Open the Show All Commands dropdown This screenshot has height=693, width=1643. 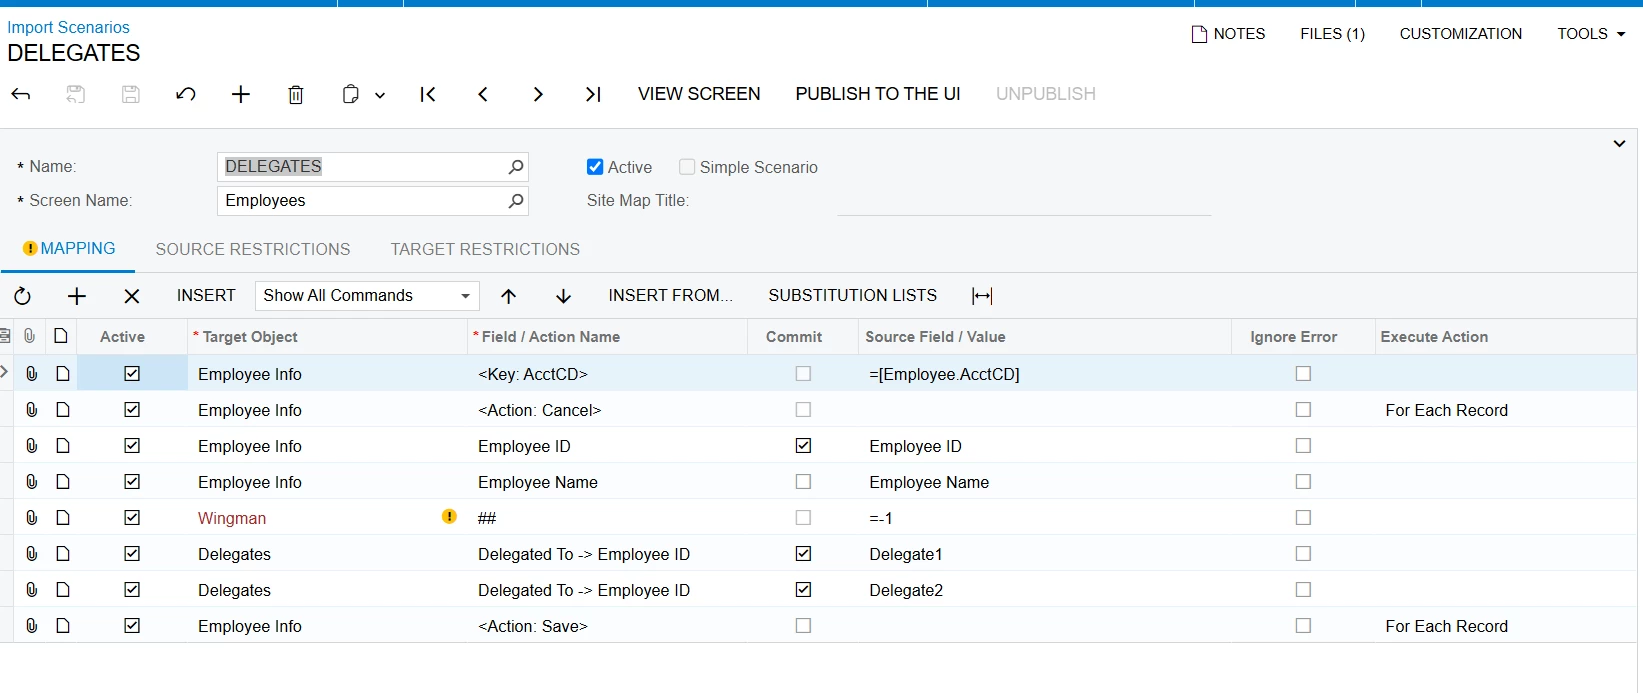point(367,296)
